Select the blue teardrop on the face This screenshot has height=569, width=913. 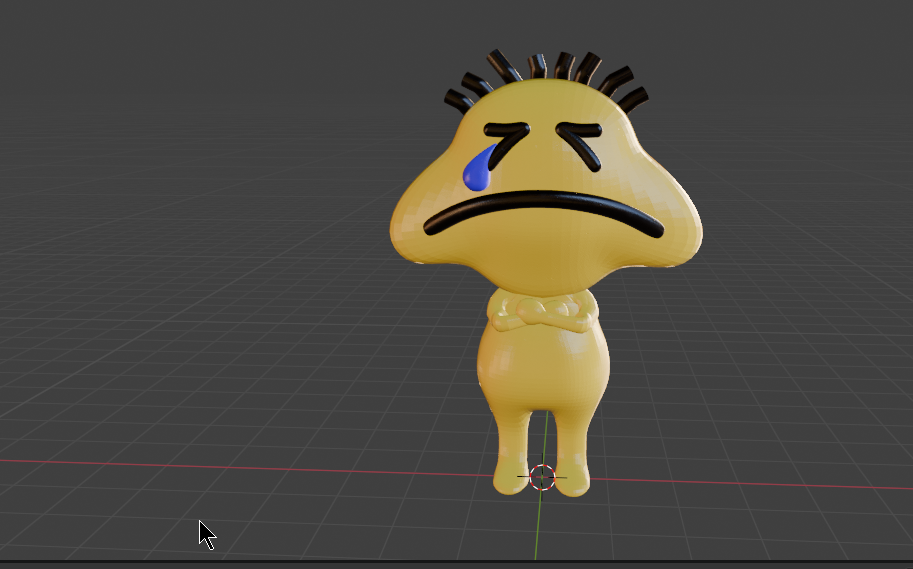477,170
